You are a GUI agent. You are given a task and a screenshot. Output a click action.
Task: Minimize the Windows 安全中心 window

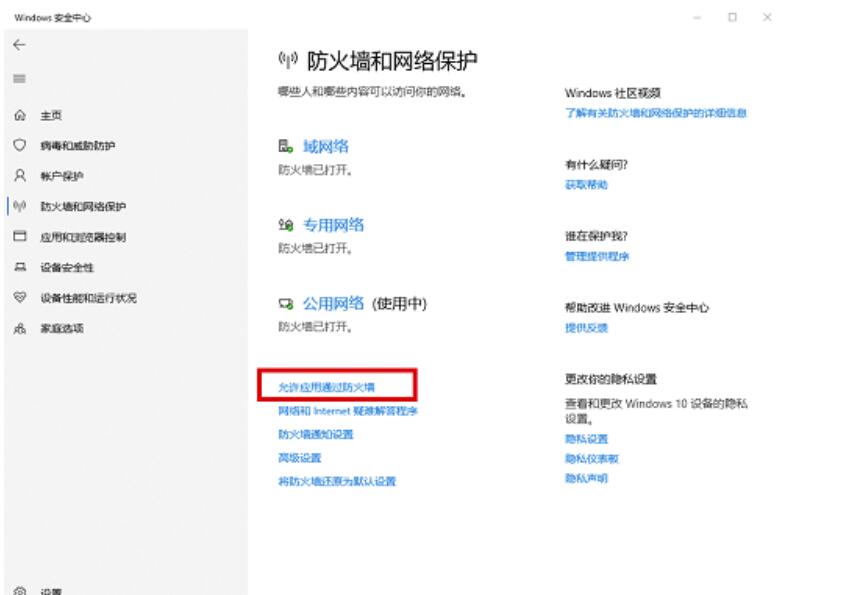[697, 18]
